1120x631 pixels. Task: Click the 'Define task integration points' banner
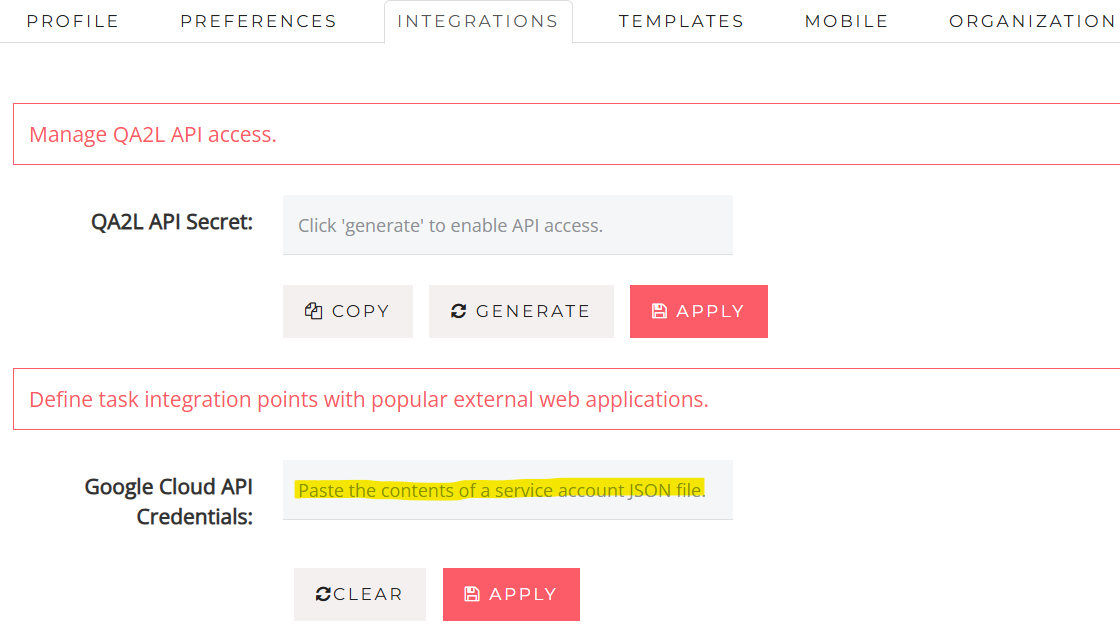click(565, 399)
